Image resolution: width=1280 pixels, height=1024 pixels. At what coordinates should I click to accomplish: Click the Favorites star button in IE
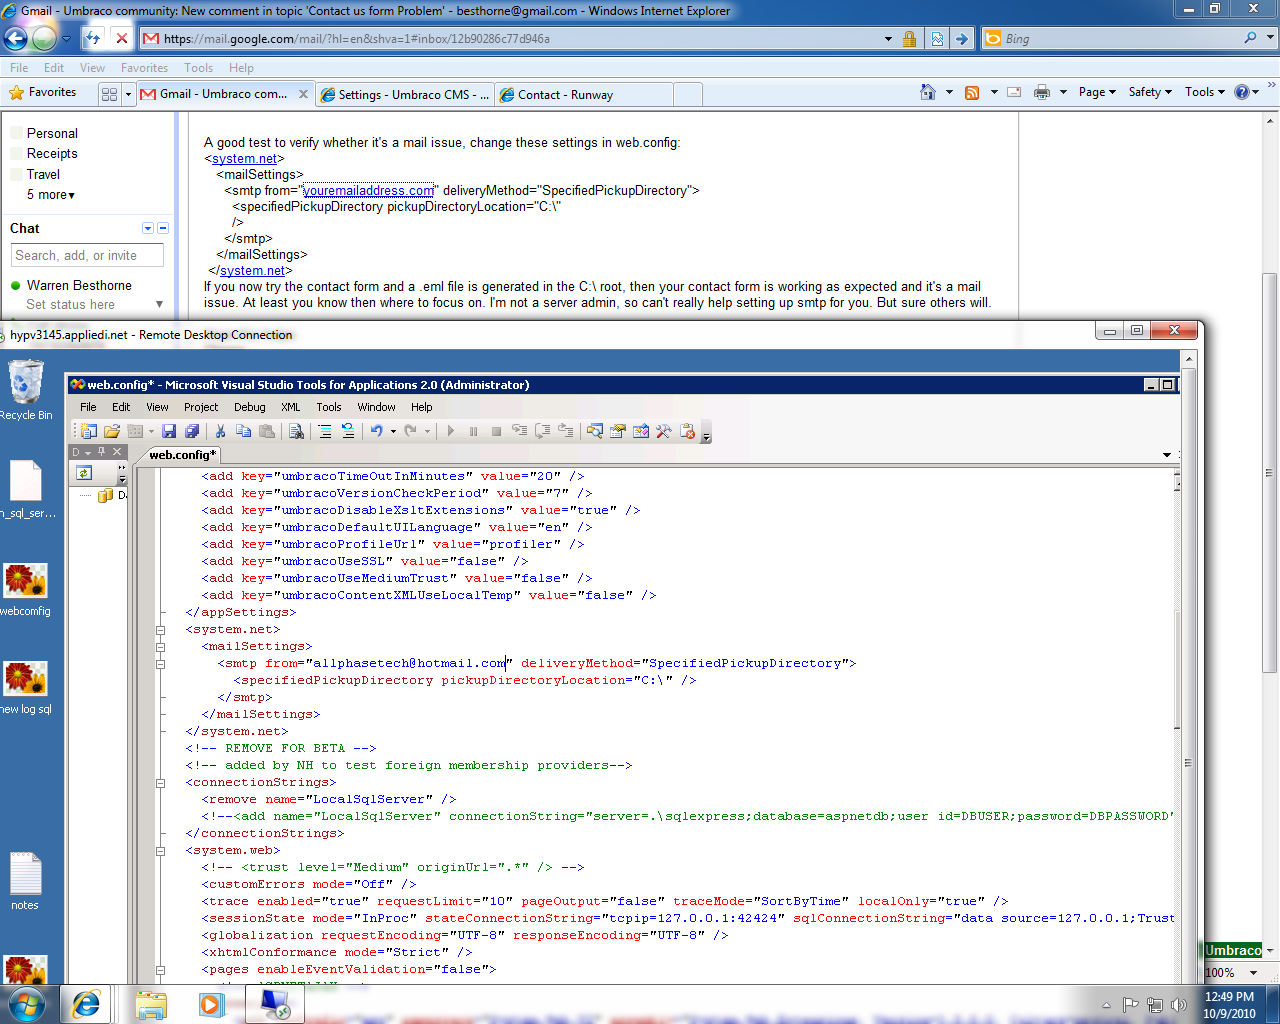[x=42, y=93]
